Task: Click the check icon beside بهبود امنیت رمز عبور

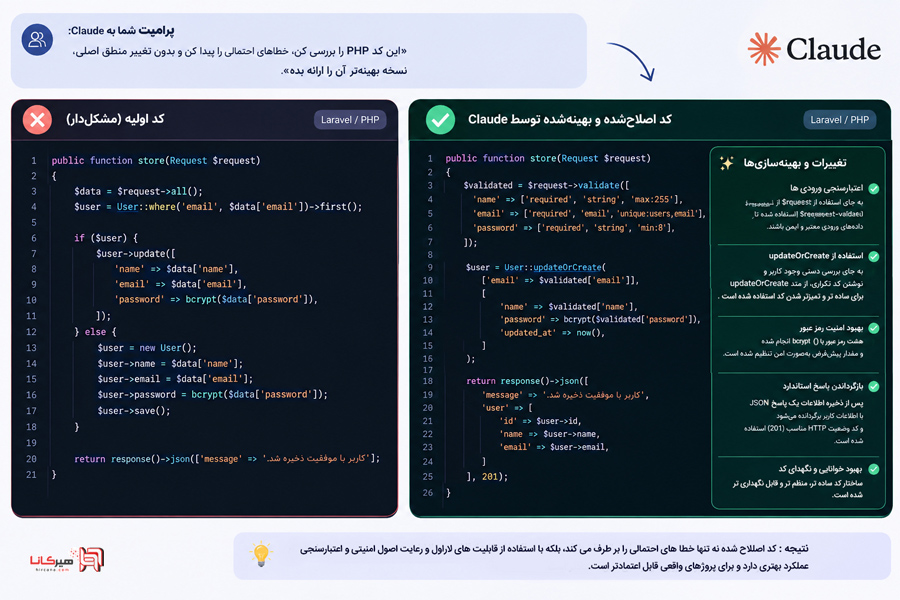Action: [x=874, y=328]
